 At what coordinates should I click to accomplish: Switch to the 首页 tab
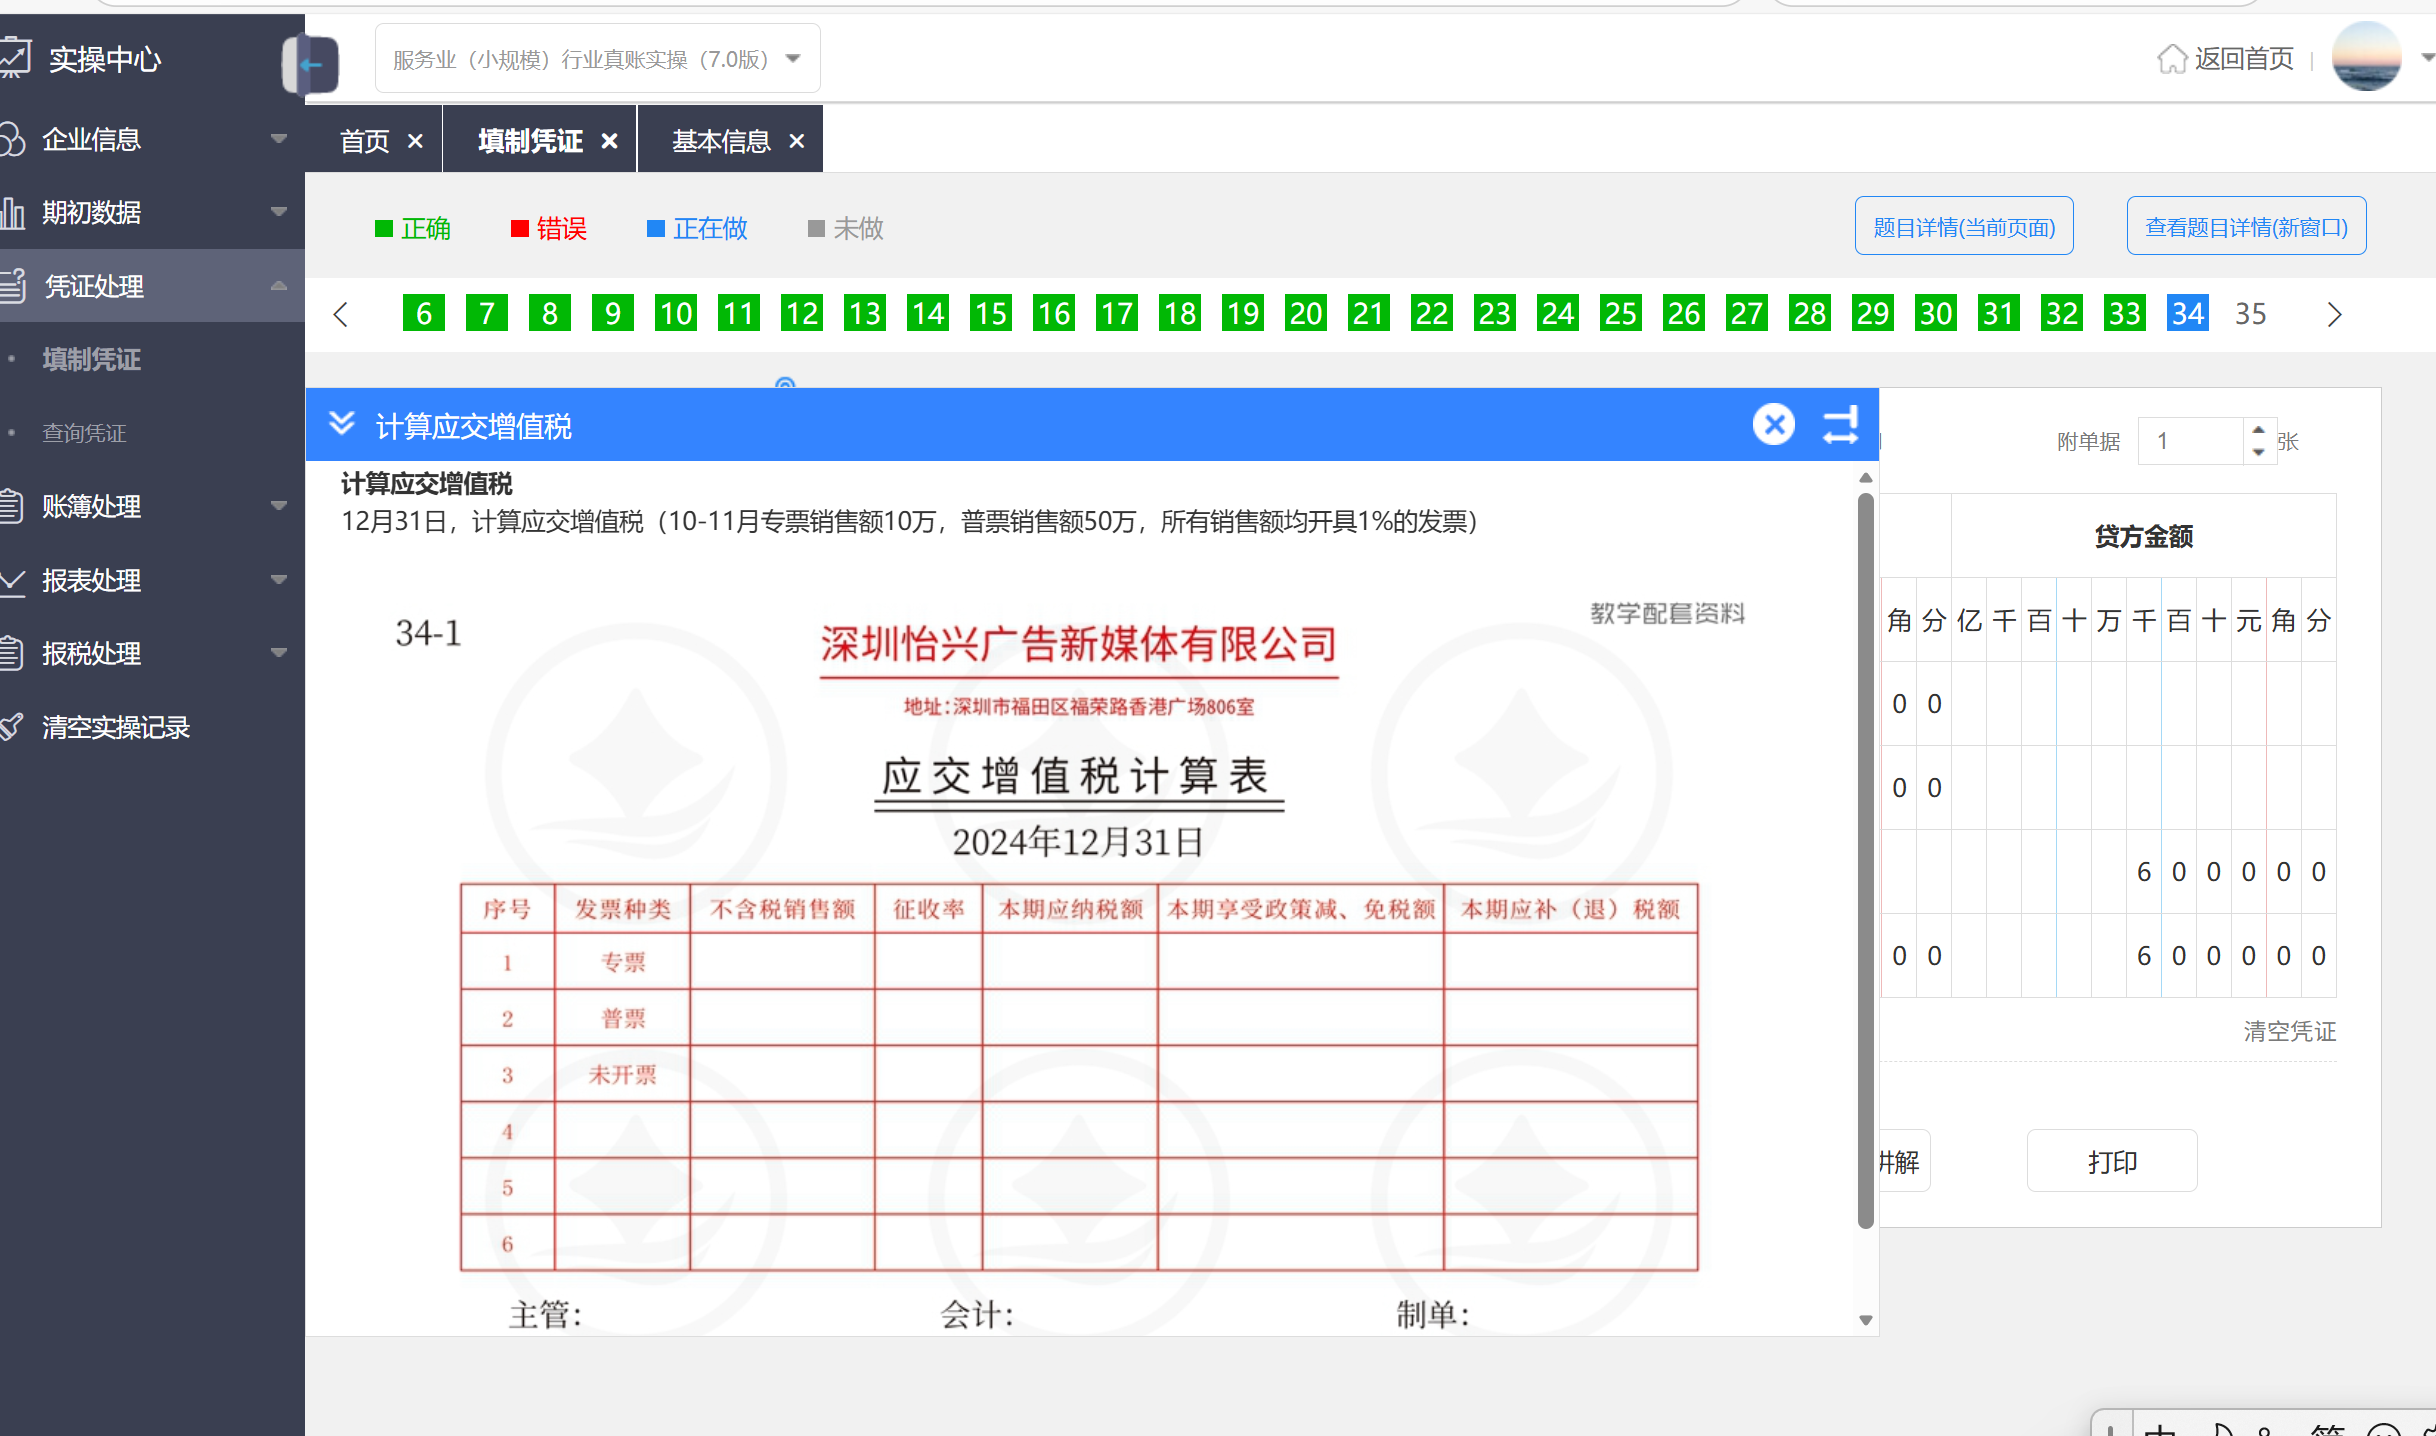[x=364, y=141]
